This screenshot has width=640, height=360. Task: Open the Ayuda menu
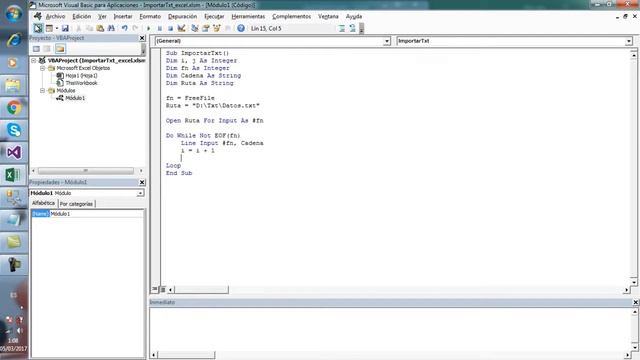pos(354,16)
